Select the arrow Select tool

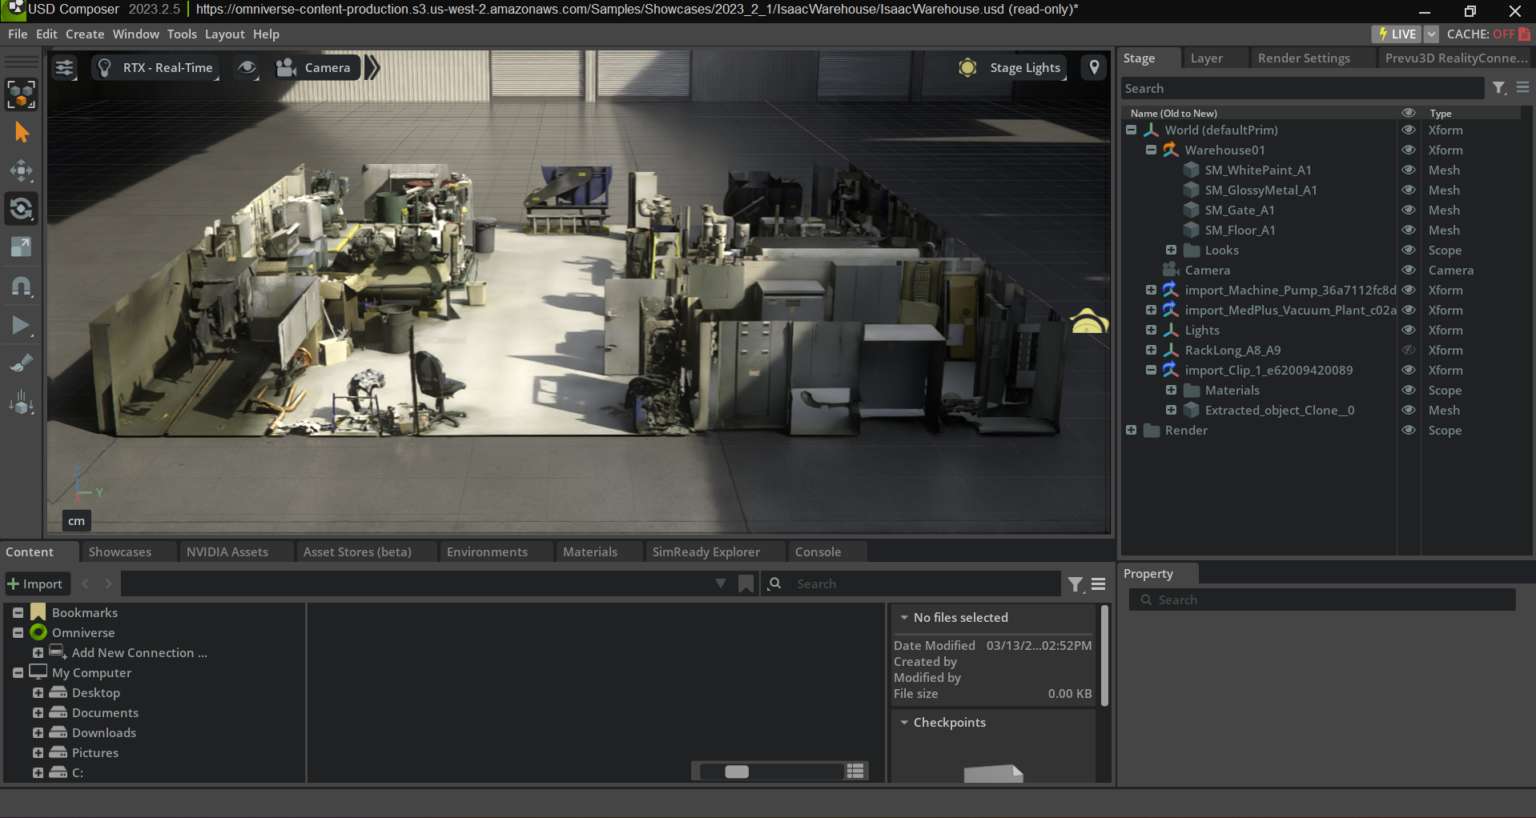coord(21,131)
